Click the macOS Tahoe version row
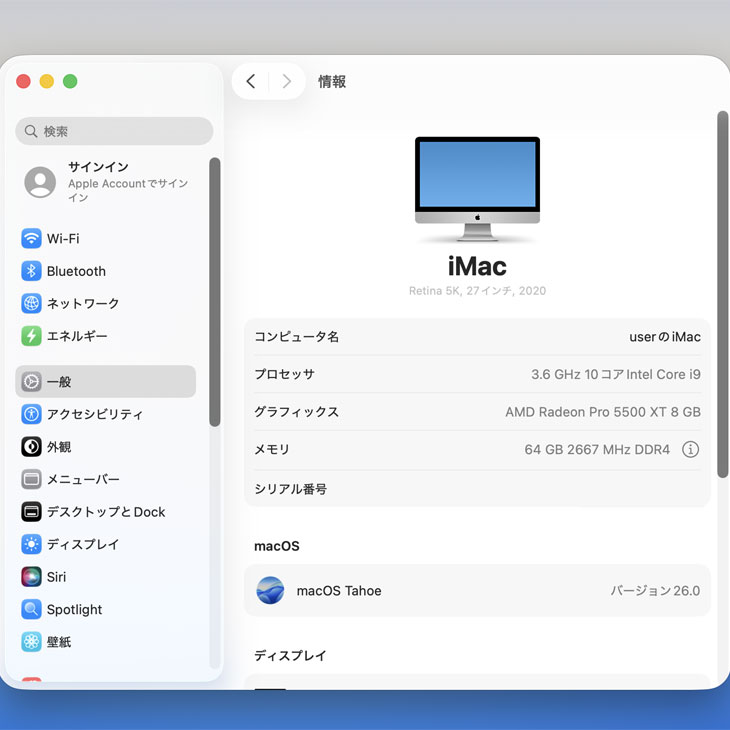730x730 pixels. [477, 591]
